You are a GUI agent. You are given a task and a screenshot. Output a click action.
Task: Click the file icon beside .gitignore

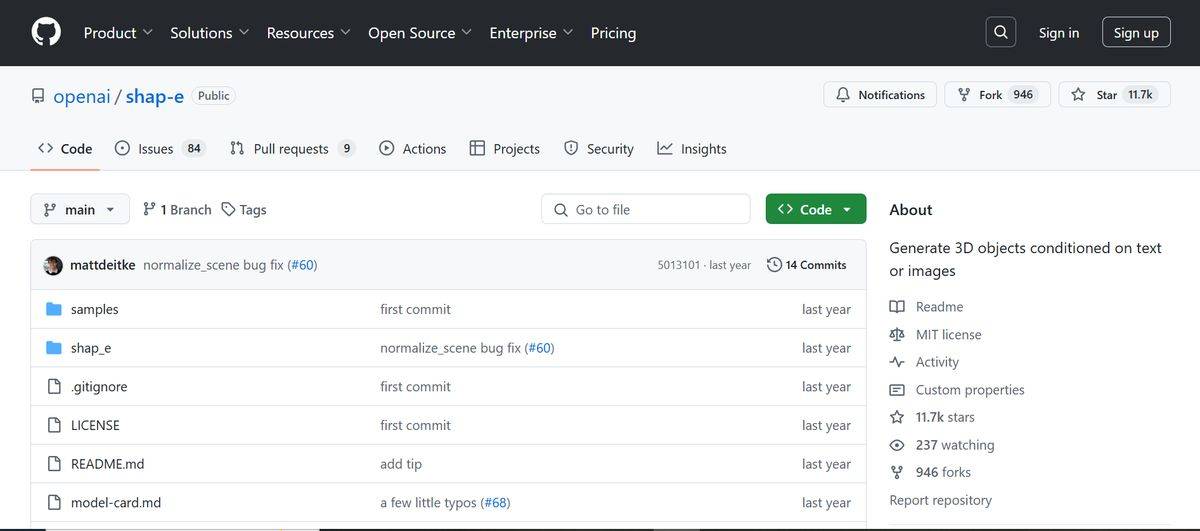54,386
